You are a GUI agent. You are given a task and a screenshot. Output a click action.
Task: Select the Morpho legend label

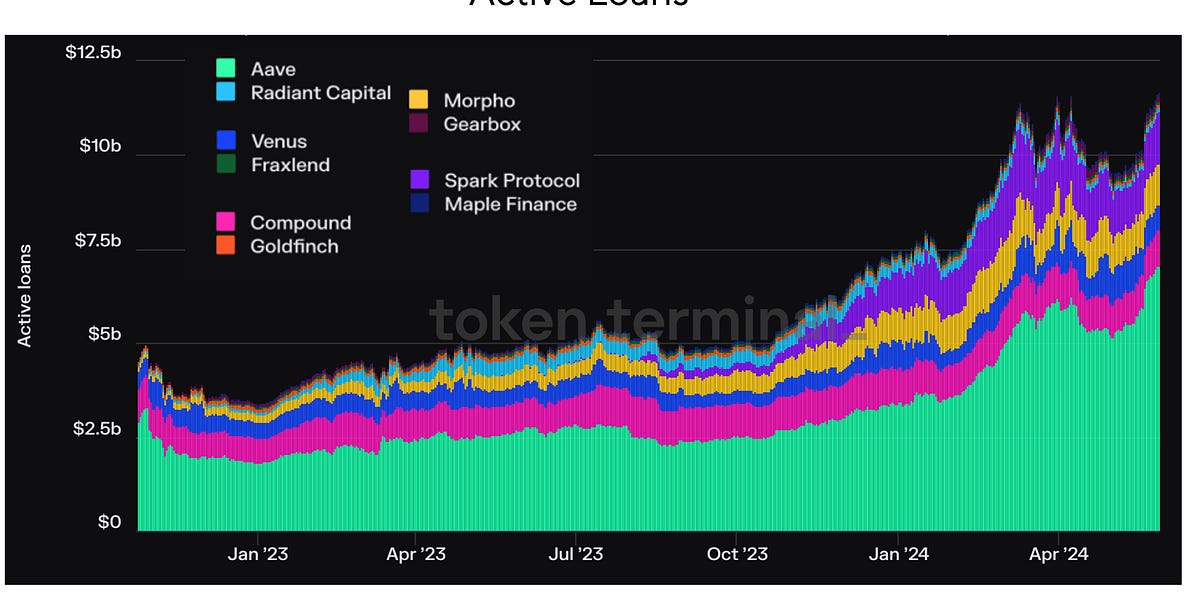point(479,100)
